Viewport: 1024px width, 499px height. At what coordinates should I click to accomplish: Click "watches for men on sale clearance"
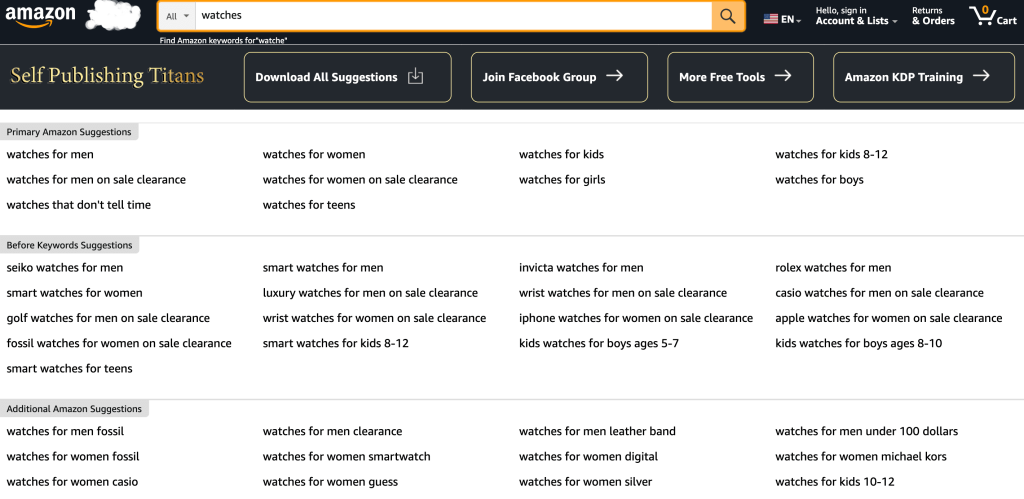point(96,180)
